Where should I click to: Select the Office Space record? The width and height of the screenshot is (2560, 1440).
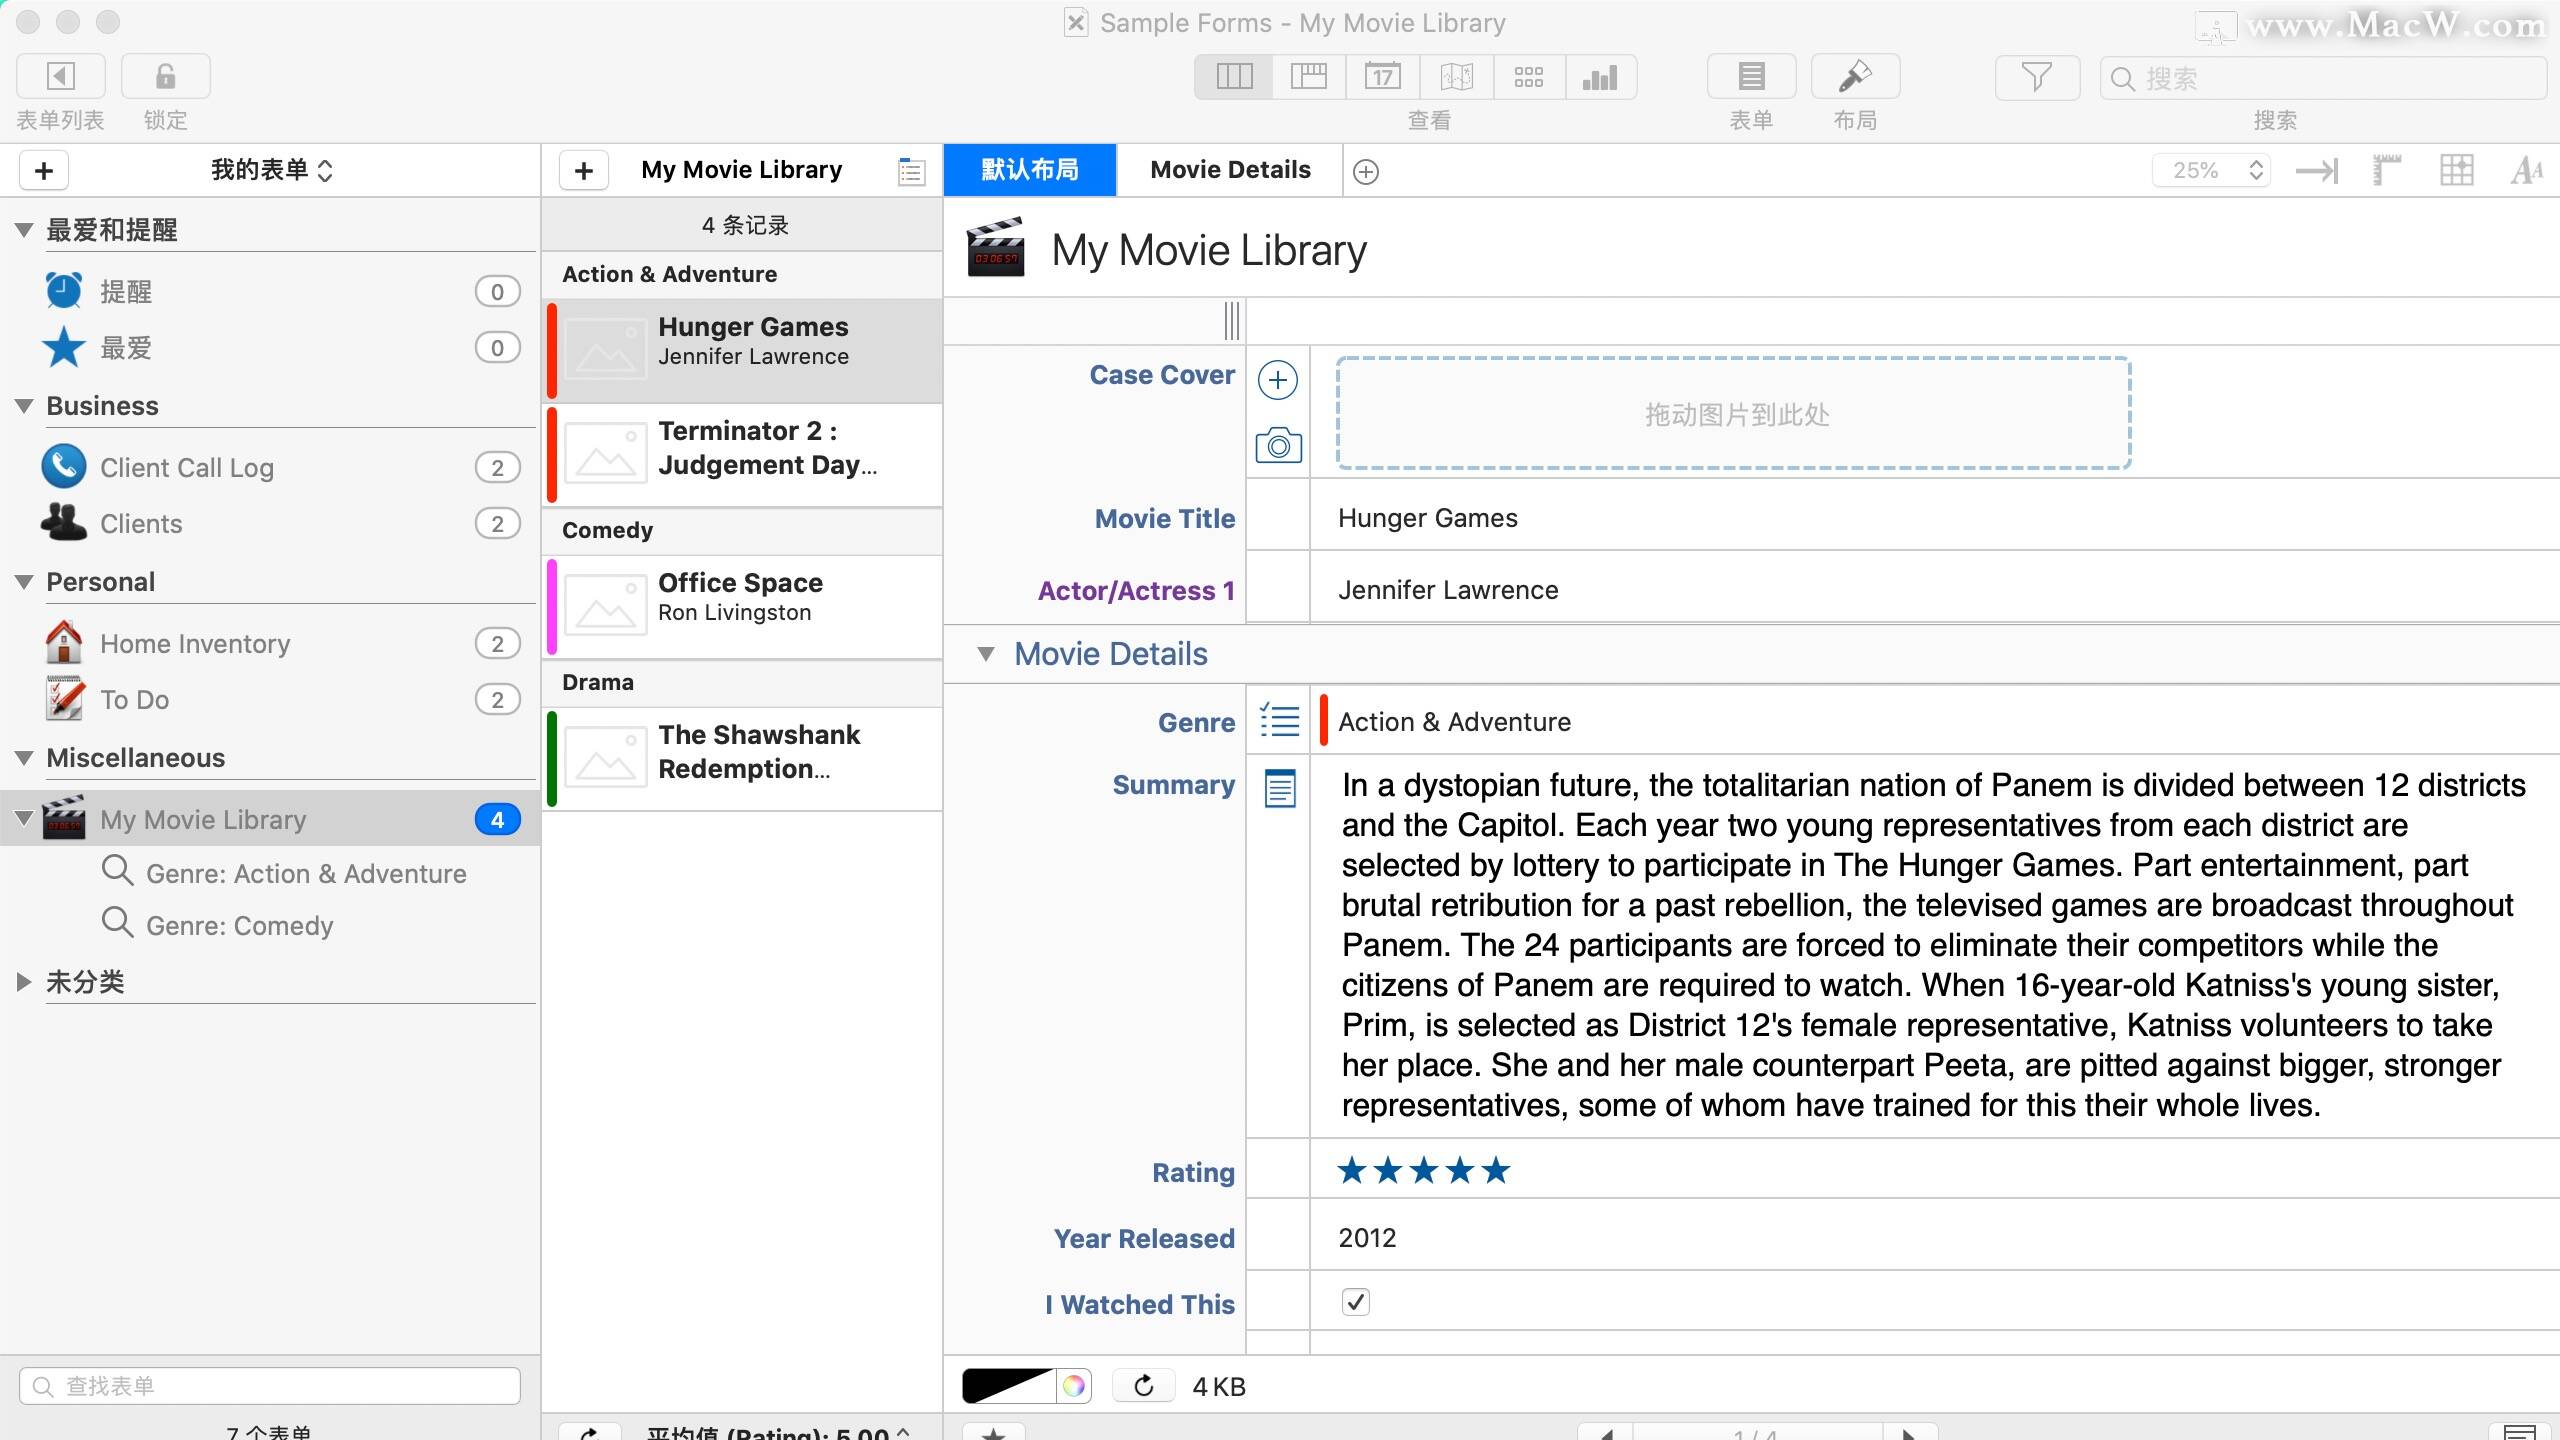pyautogui.click(x=744, y=606)
